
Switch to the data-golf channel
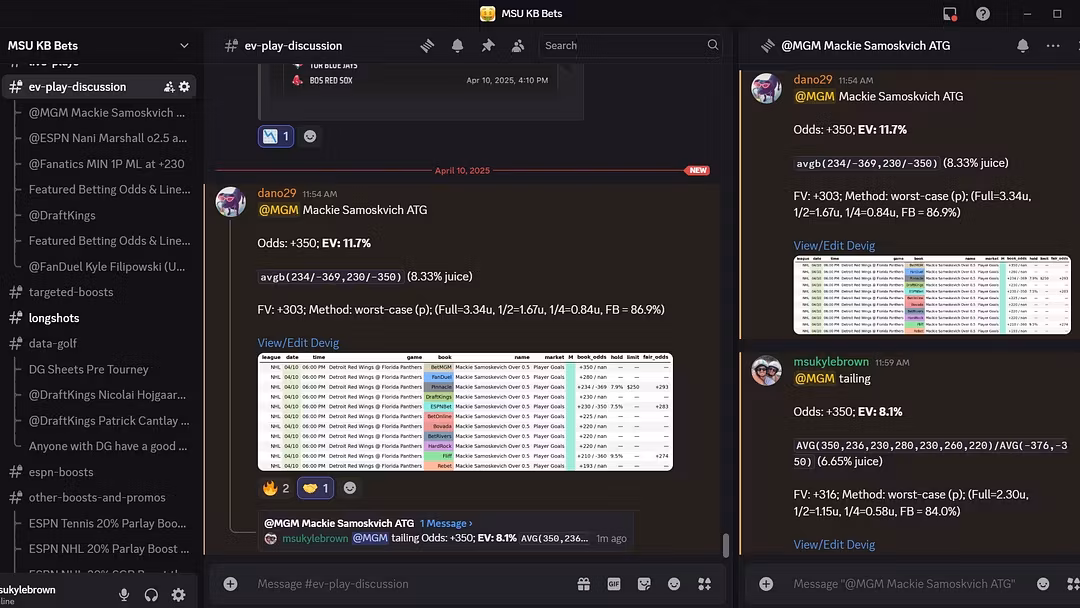pyautogui.click(x=52, y=344)
